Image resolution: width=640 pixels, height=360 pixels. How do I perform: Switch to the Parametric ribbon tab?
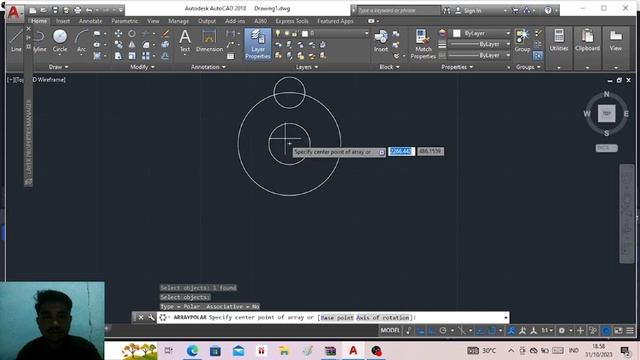point(124,21)
